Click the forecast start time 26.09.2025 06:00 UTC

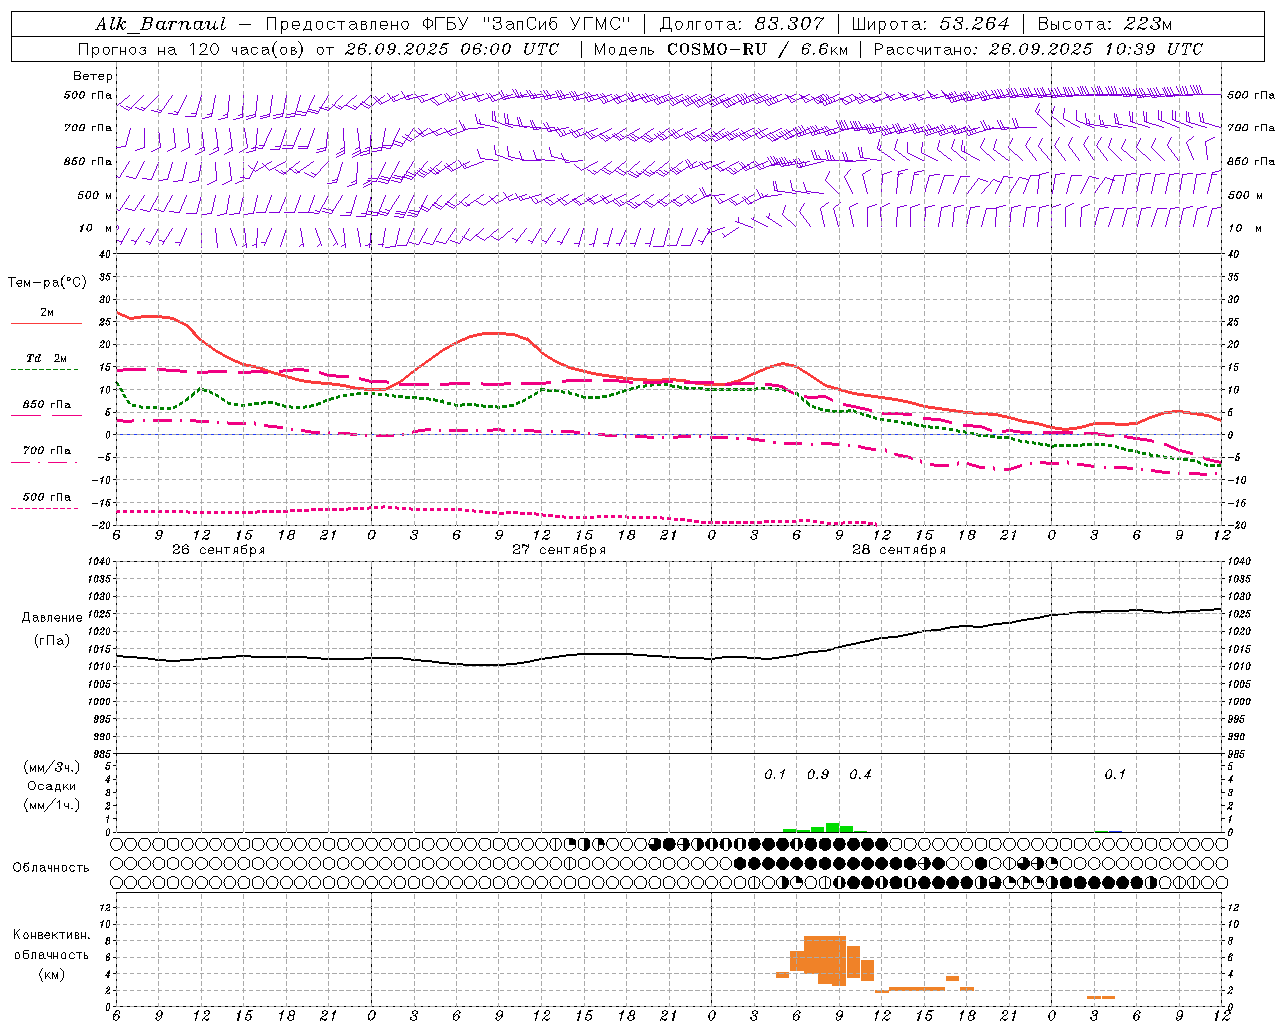click(x=452, y=49)
